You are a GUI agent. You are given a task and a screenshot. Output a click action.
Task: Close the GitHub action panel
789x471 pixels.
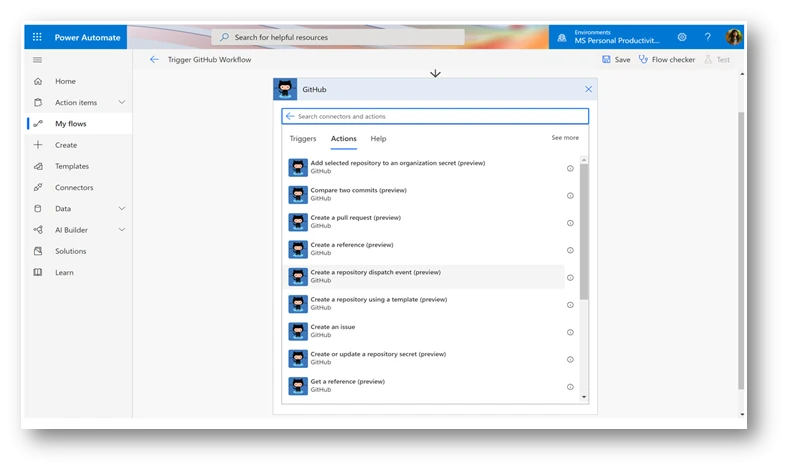588,89
